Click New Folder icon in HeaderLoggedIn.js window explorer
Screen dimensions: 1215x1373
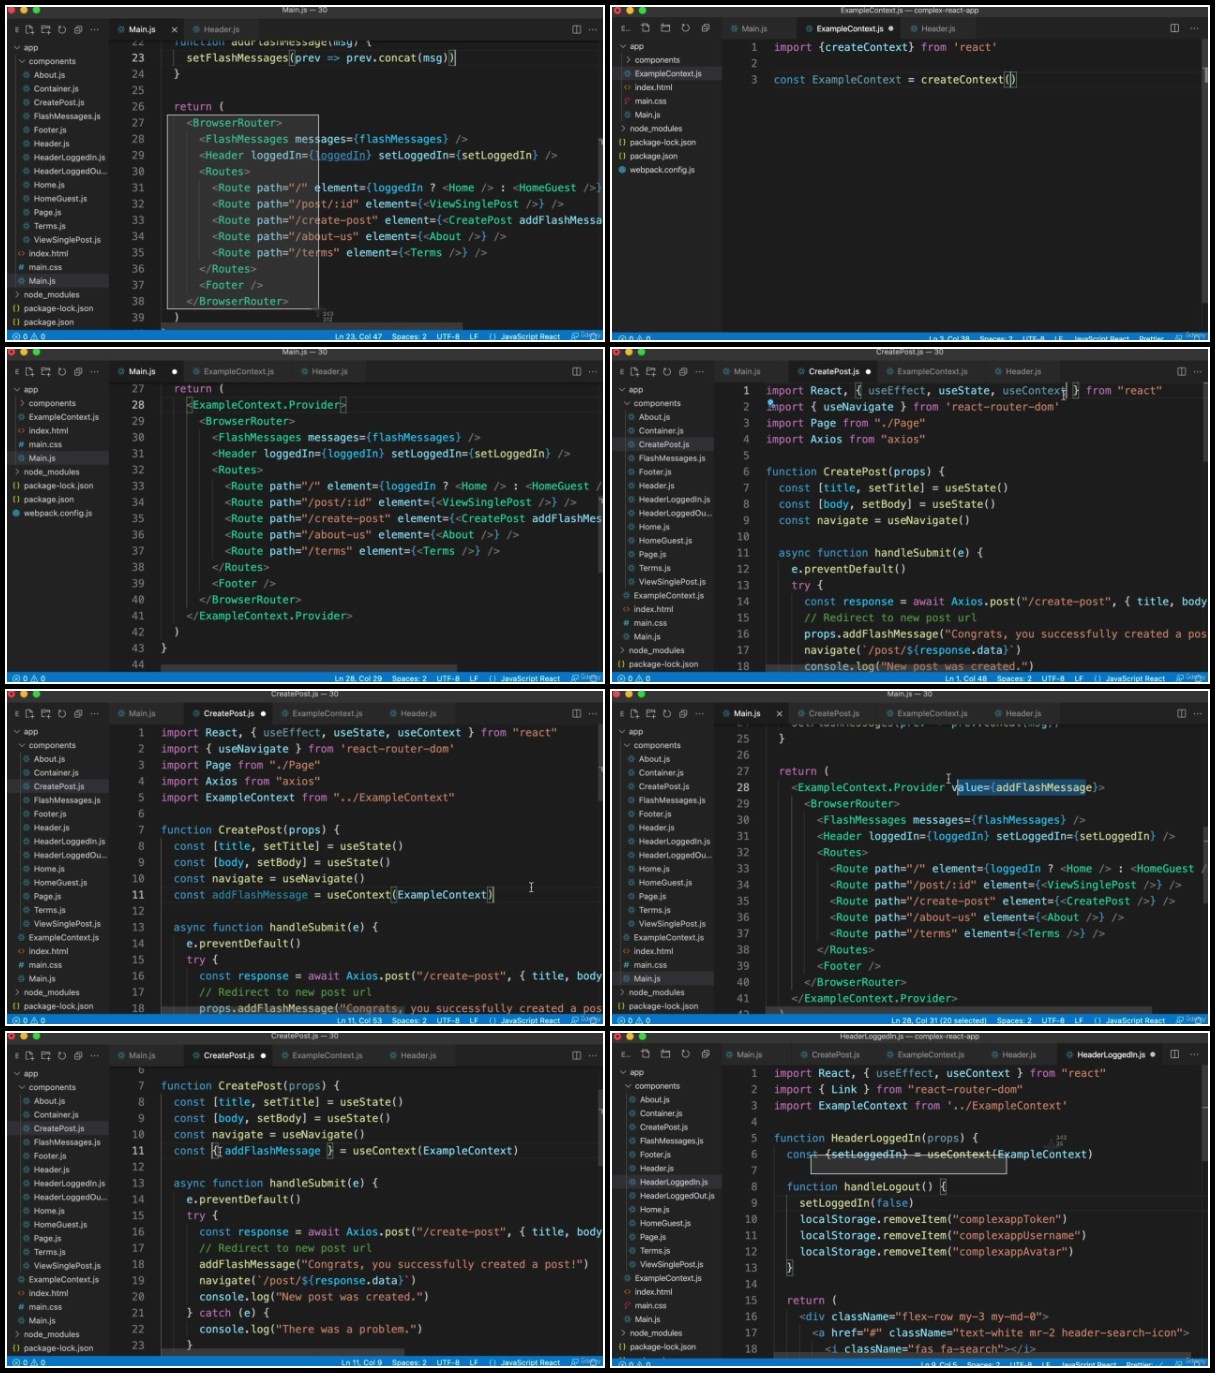point(665,1054)
